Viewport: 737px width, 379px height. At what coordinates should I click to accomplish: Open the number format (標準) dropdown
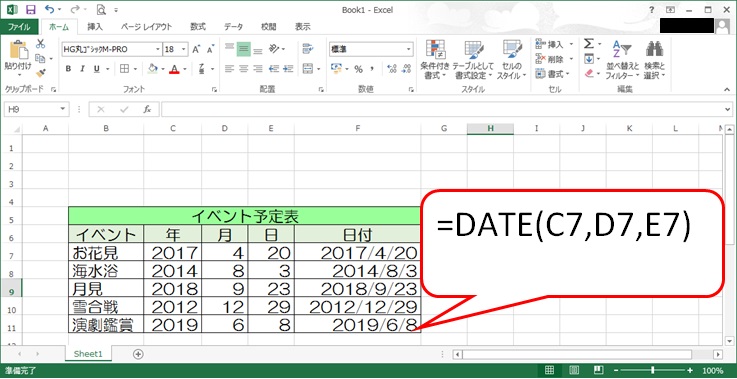[x=408, y=49]
